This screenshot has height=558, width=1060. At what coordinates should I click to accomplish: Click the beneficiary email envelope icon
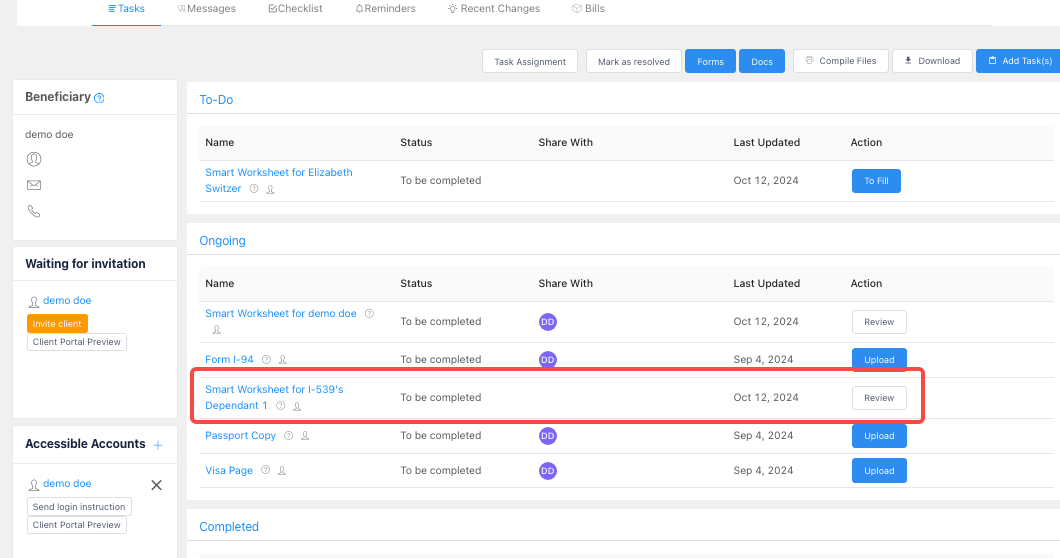(x=34, y=185)
